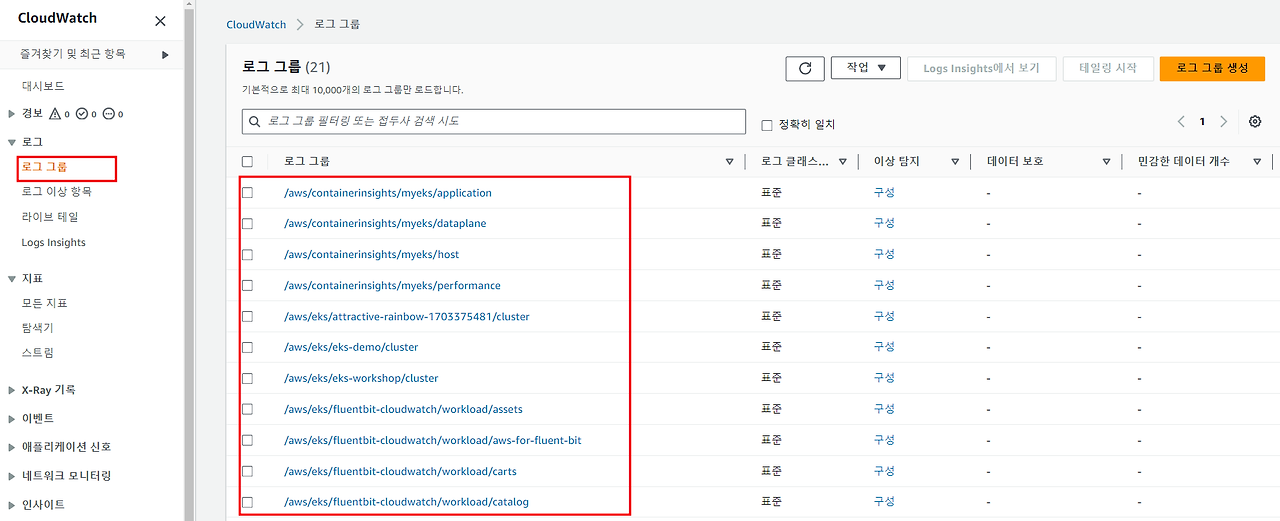Expand the 경보 sidebar section

coord(12,114)
